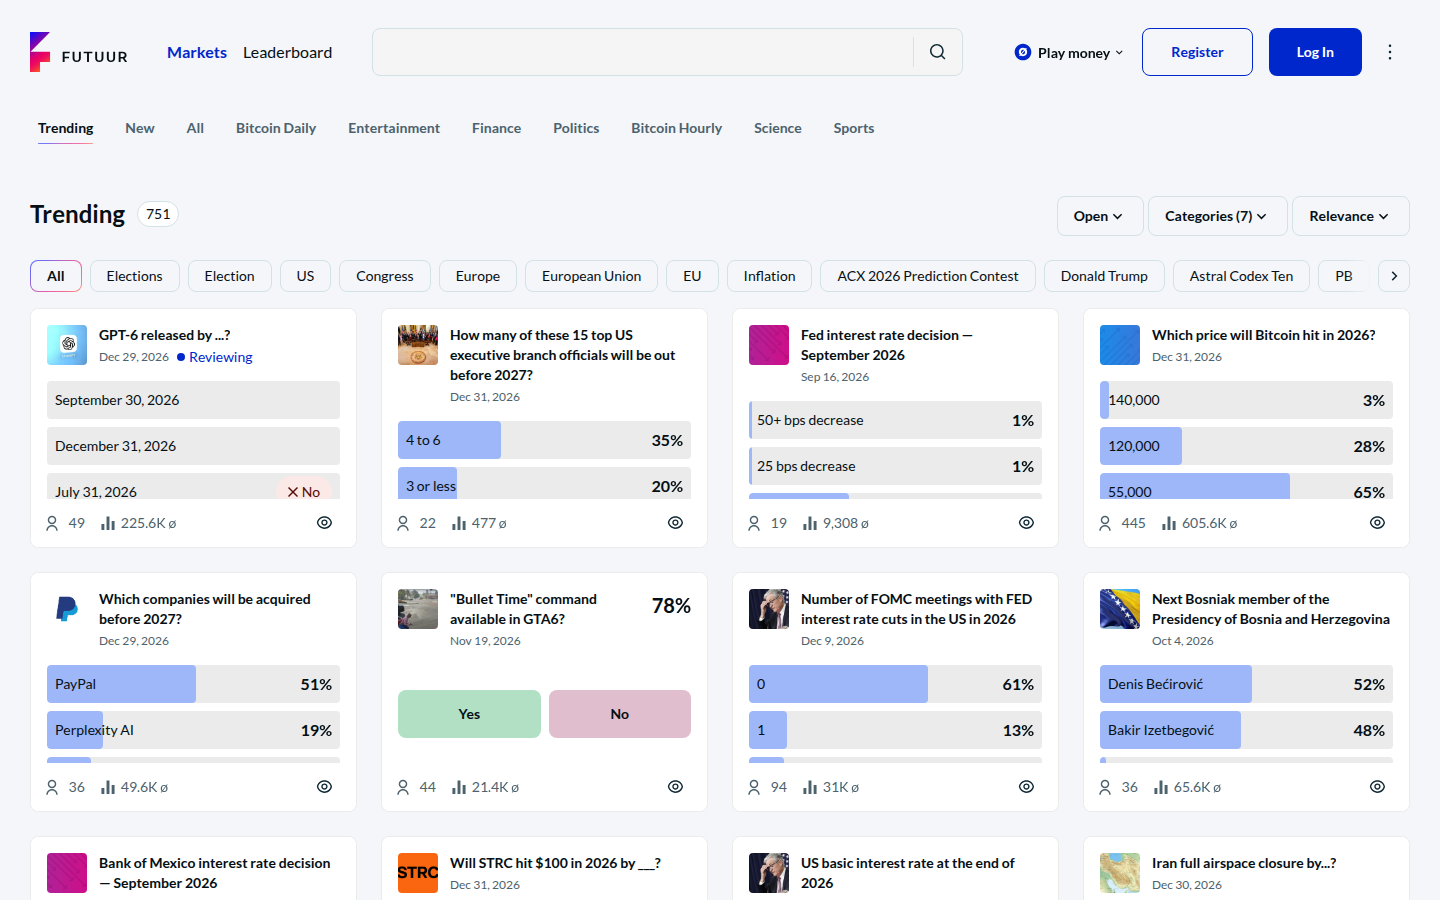This screenshot has height=900, width=1440.
Task: Click volume icon on companies acquired card
Action: [108, 787]
